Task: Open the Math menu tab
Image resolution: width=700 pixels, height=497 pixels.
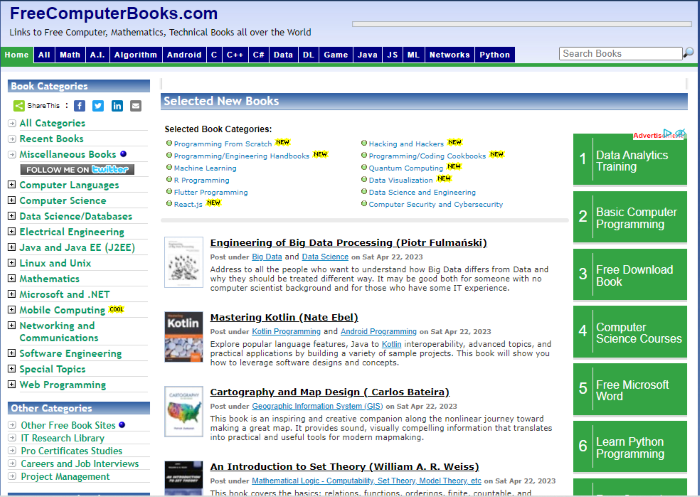Action: pos(70,55)
